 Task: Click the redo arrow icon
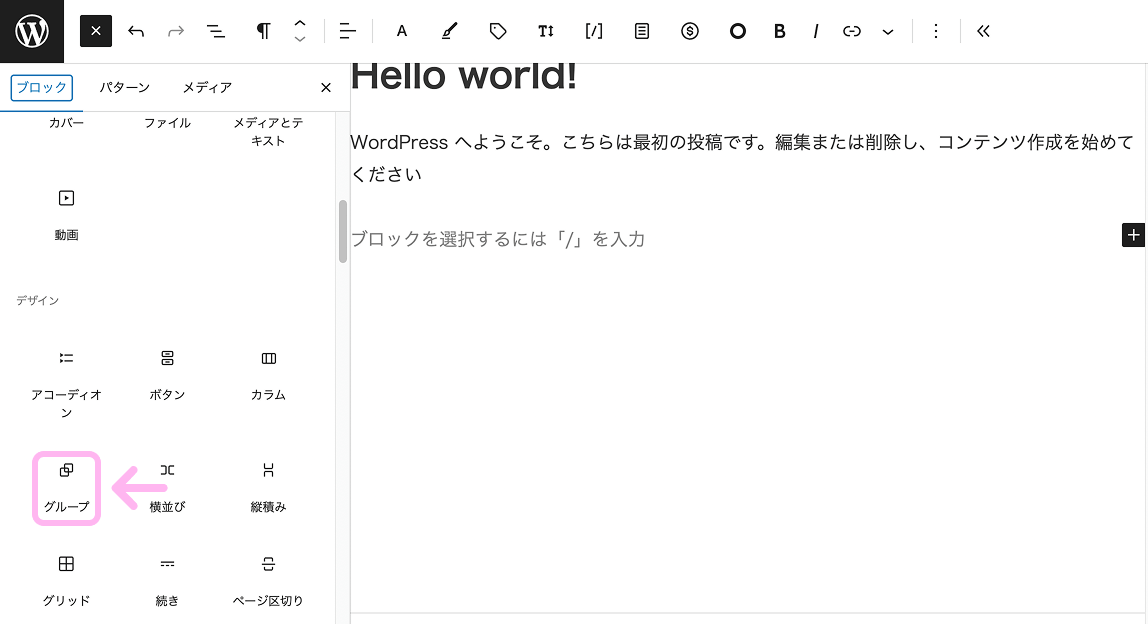[x=176, y=31]
